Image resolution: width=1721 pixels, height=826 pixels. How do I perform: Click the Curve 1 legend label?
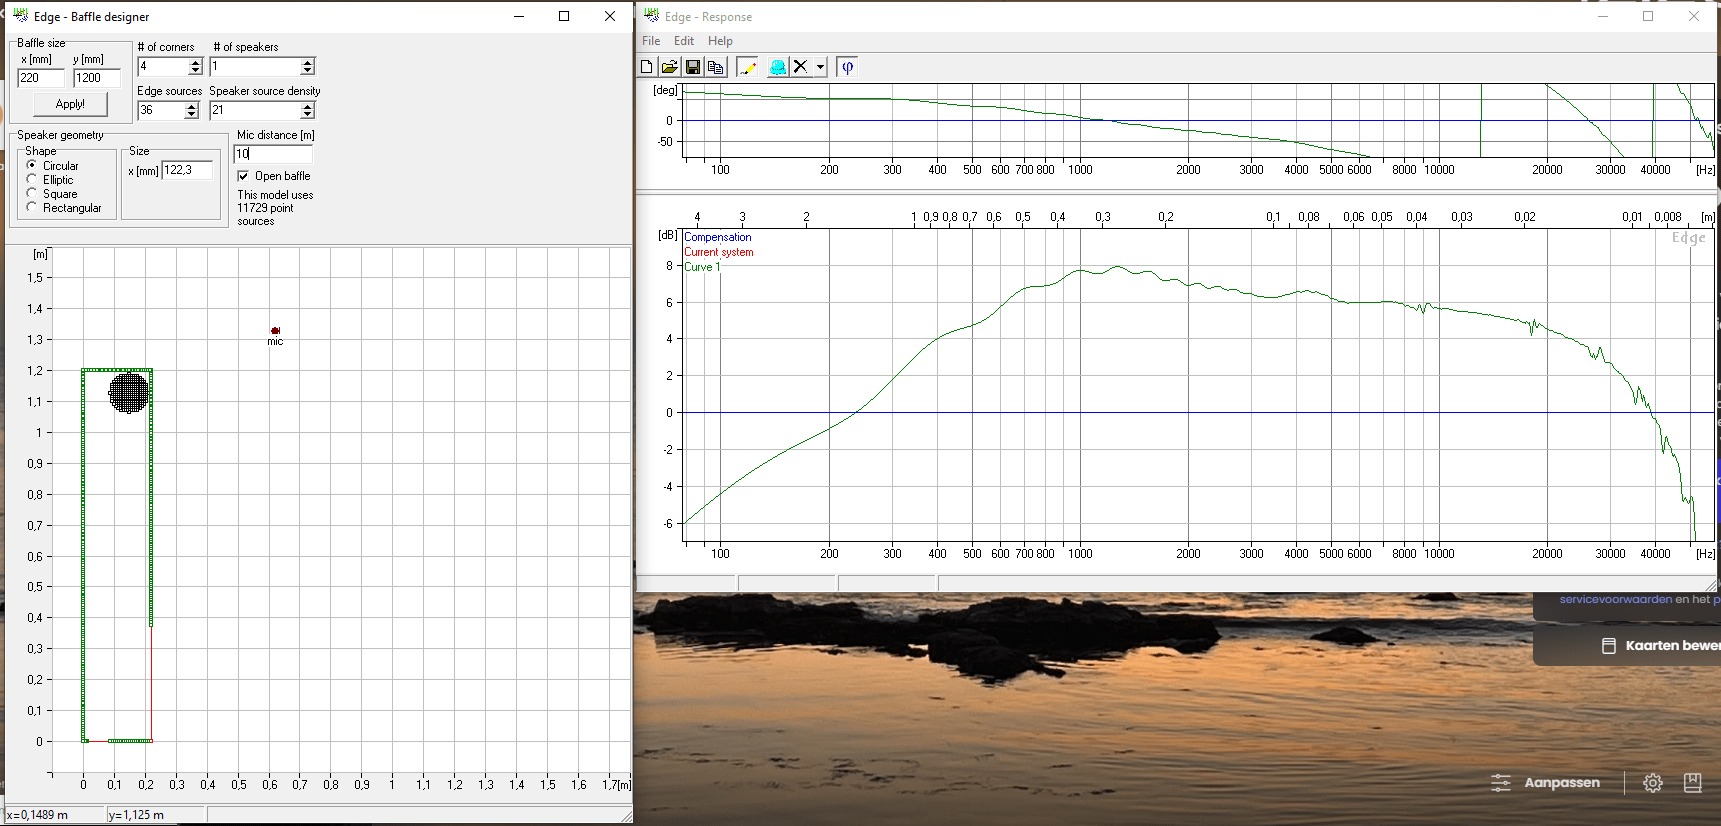[702, 267]
